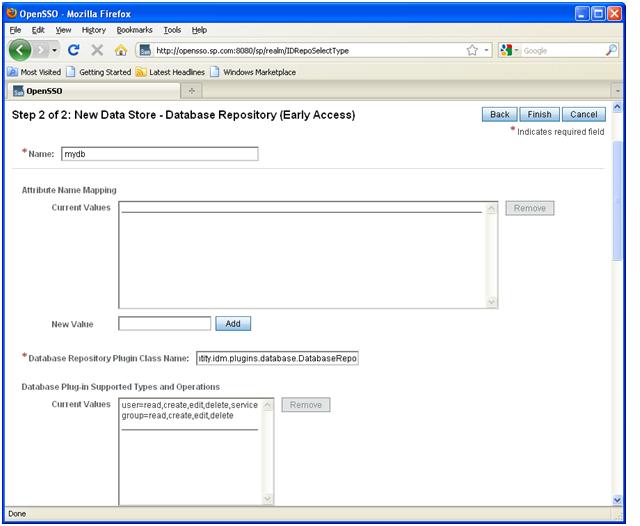Open the Bookmarks menu
The width and height of the screenshot is (640, 526).
pyautogui.click(x=134, y=30)
